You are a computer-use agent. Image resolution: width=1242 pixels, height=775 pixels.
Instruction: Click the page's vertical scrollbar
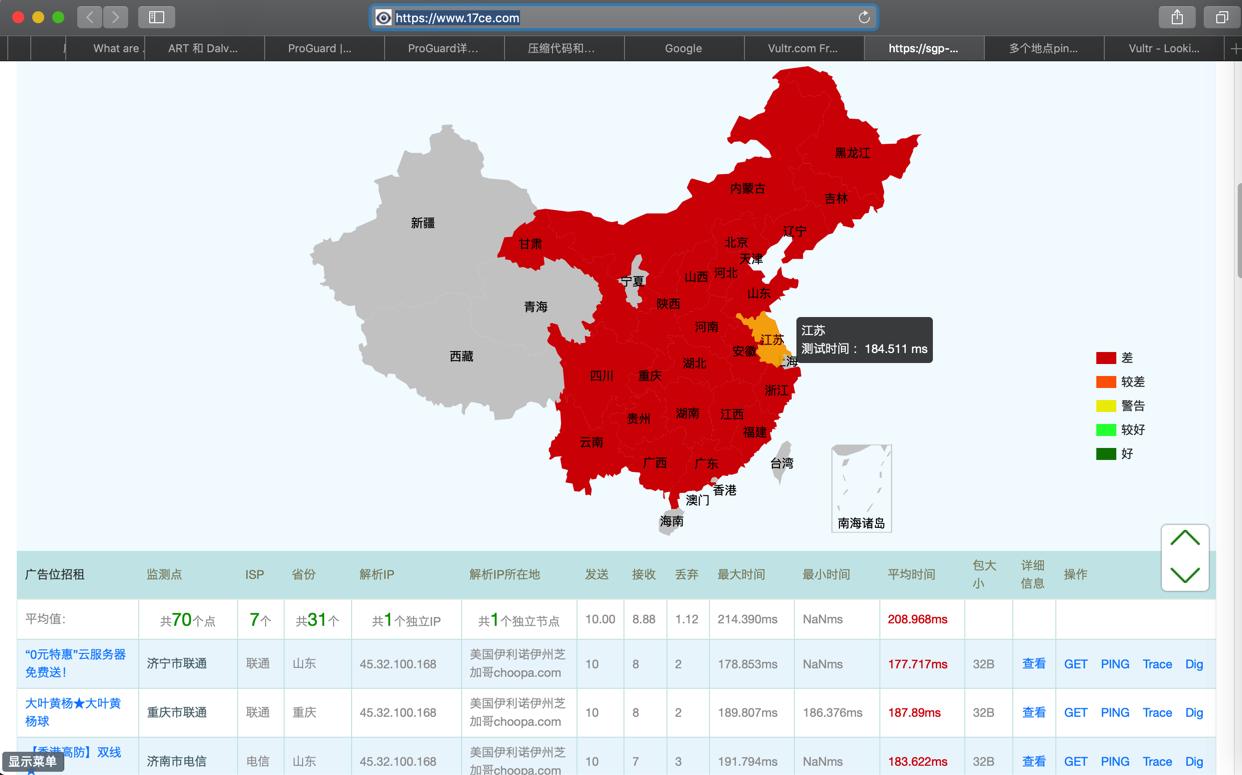[1237, 230]
